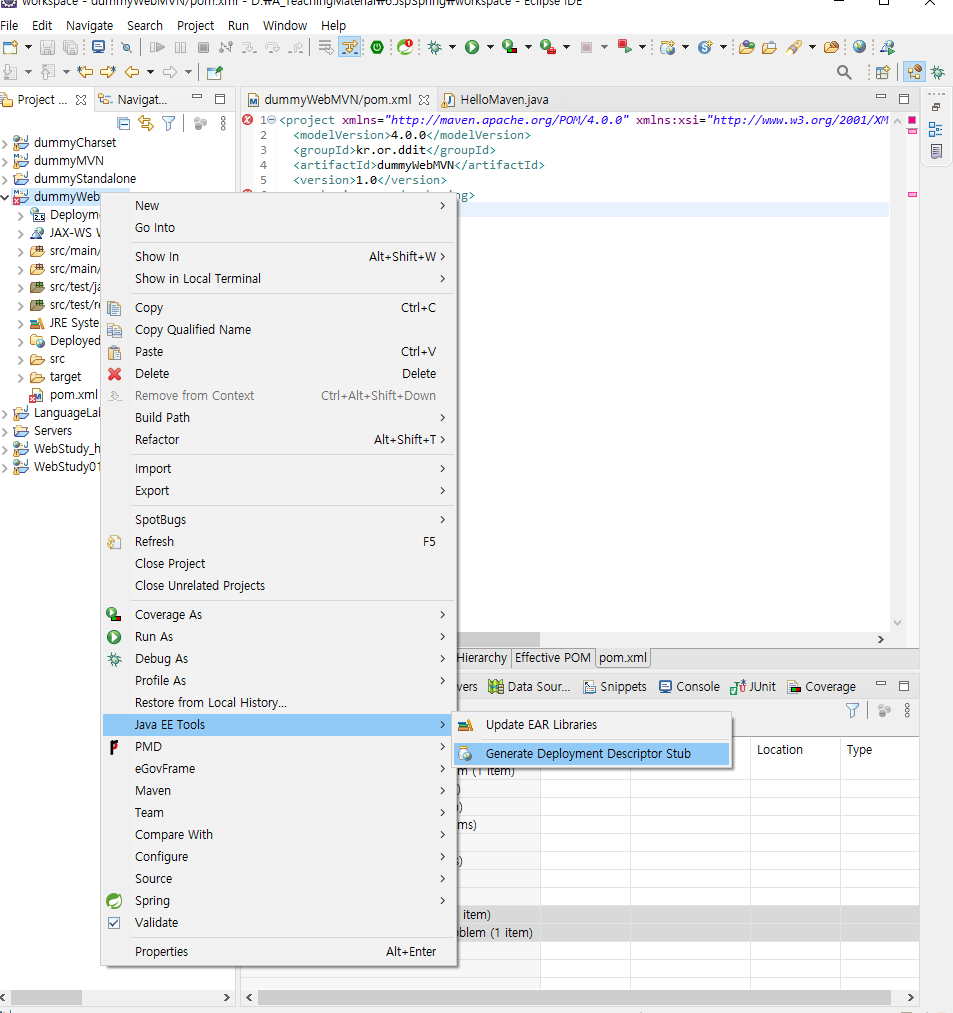Open dropdown next to the Run icon
The width and height of the screenshot is (953, 1013).
pyautogui.click(x=490, y=47)
